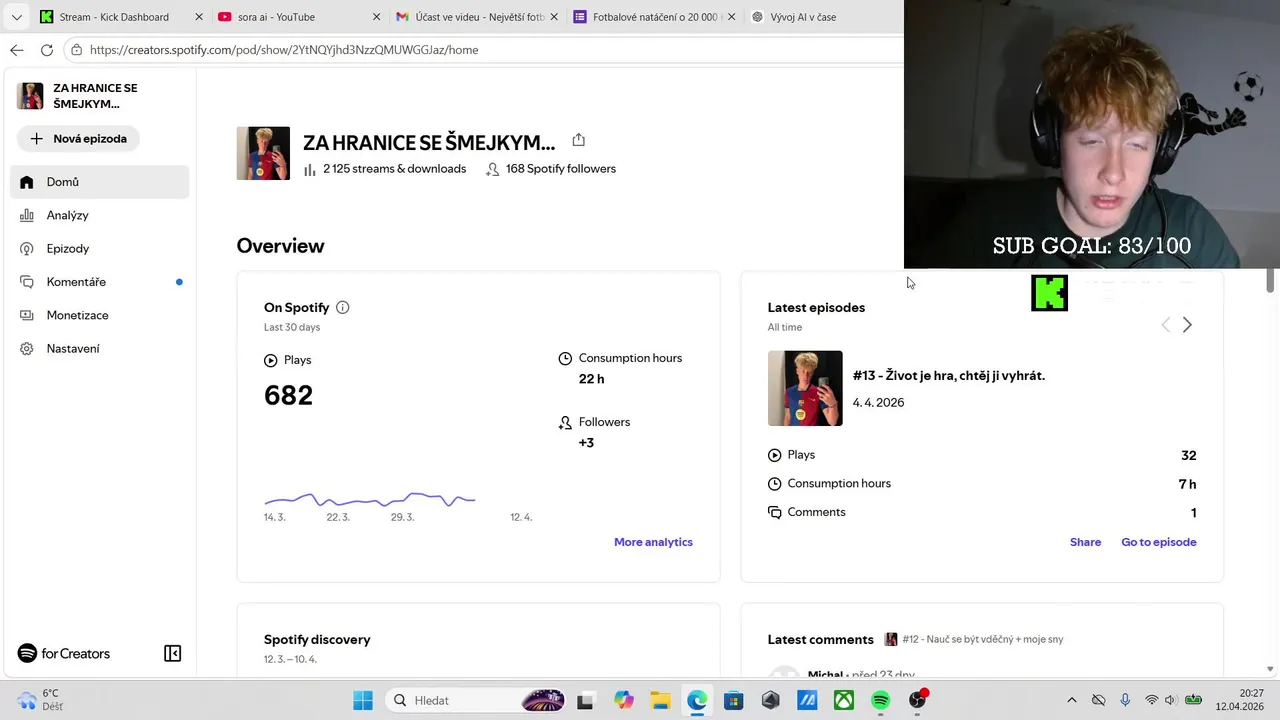
Task: Open Spotify from the taskbar
Action: coord(880,700)
